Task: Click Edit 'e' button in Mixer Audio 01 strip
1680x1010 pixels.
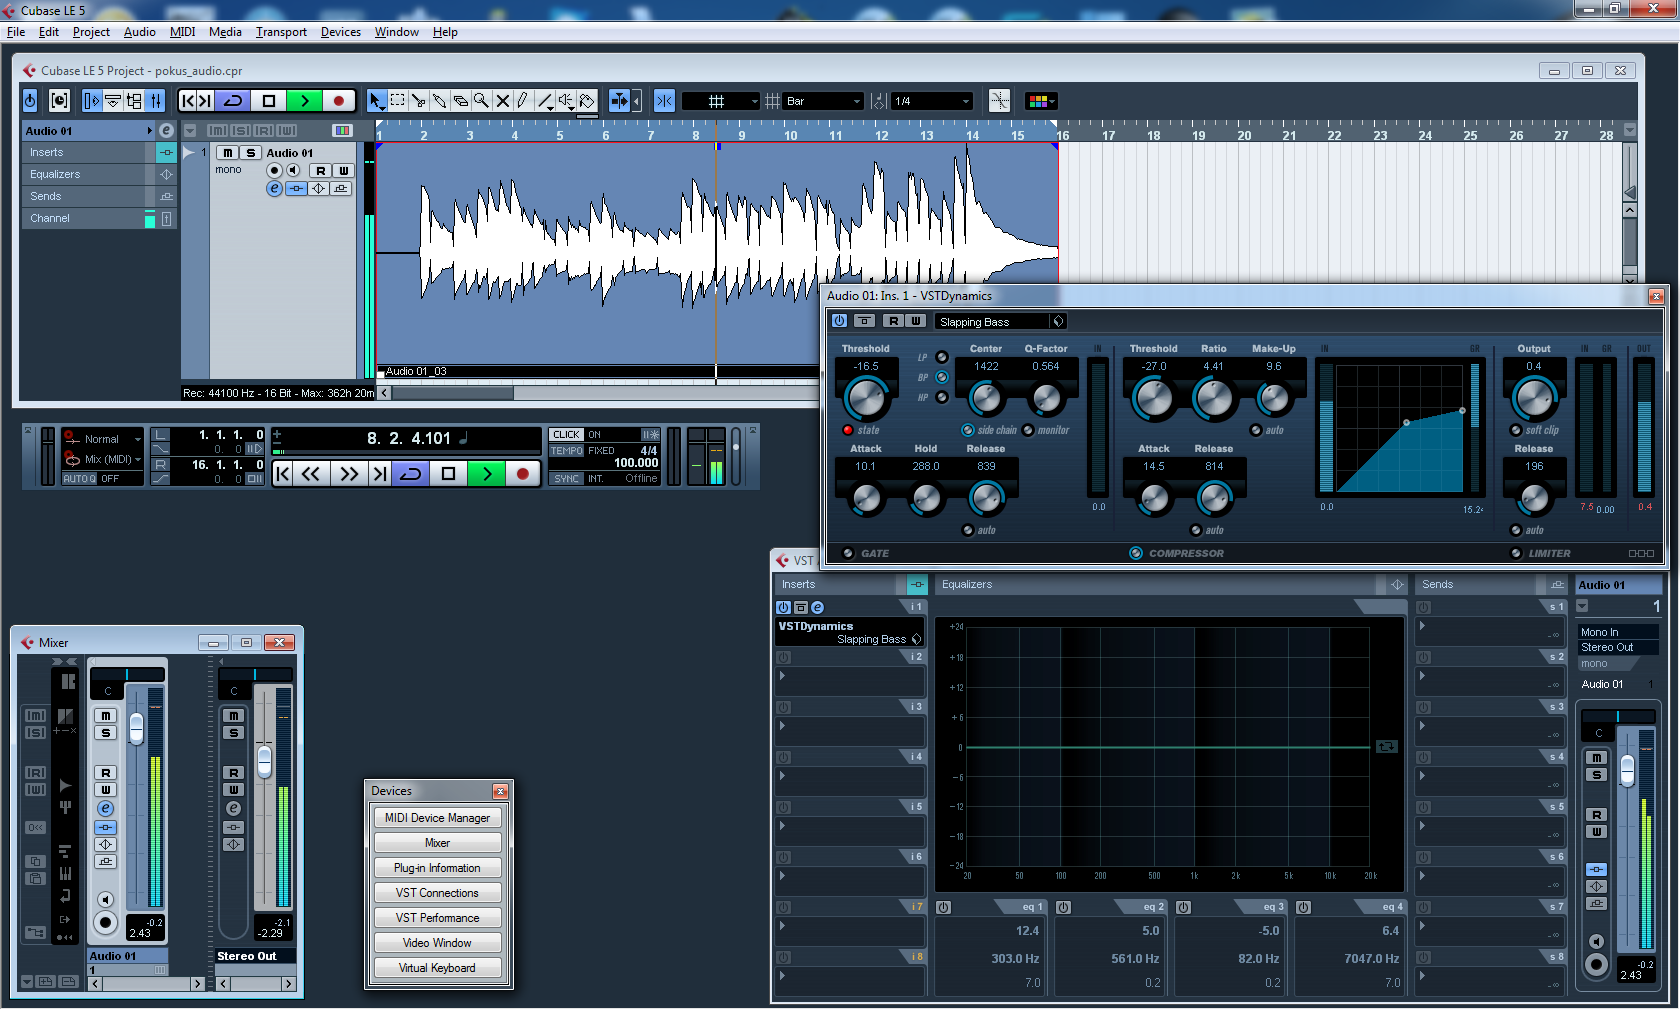Action: [x=105, y=808]
